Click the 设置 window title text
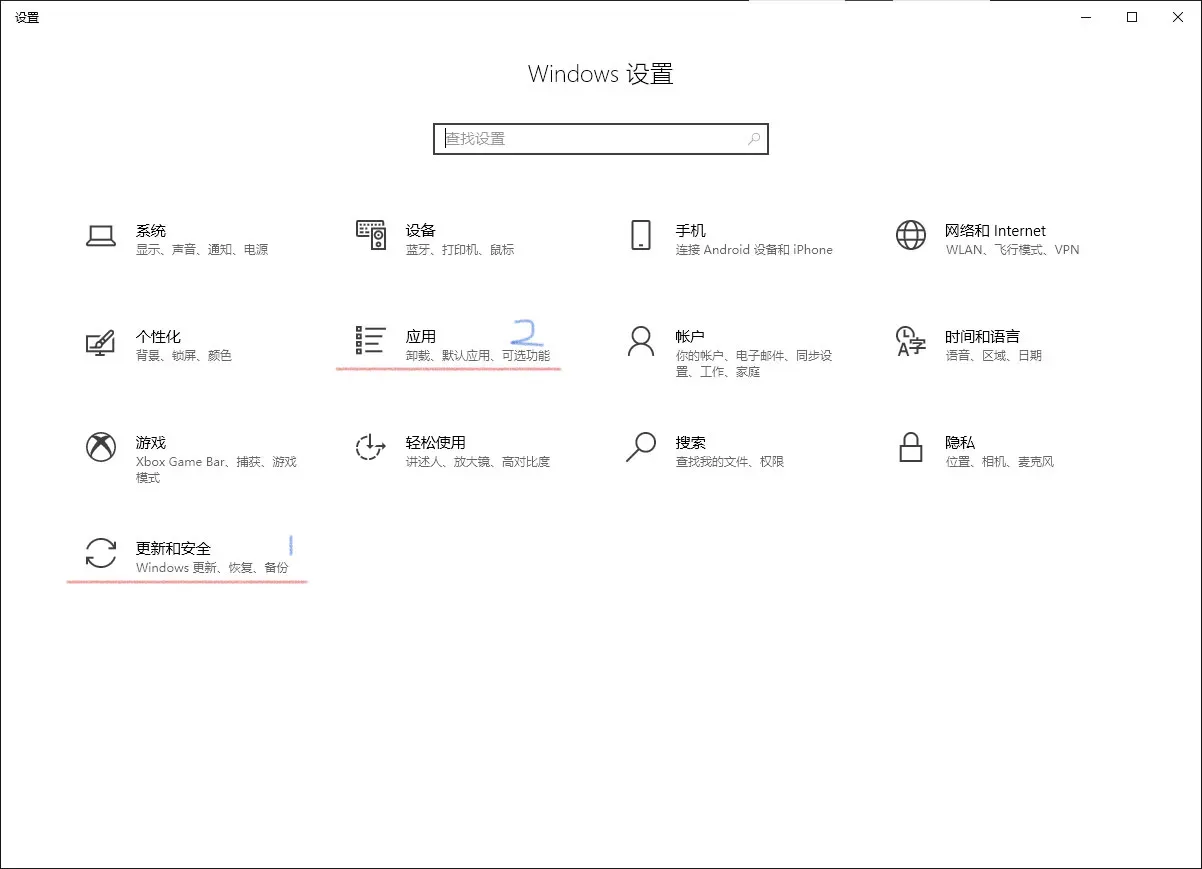 (x=27, y=18)
